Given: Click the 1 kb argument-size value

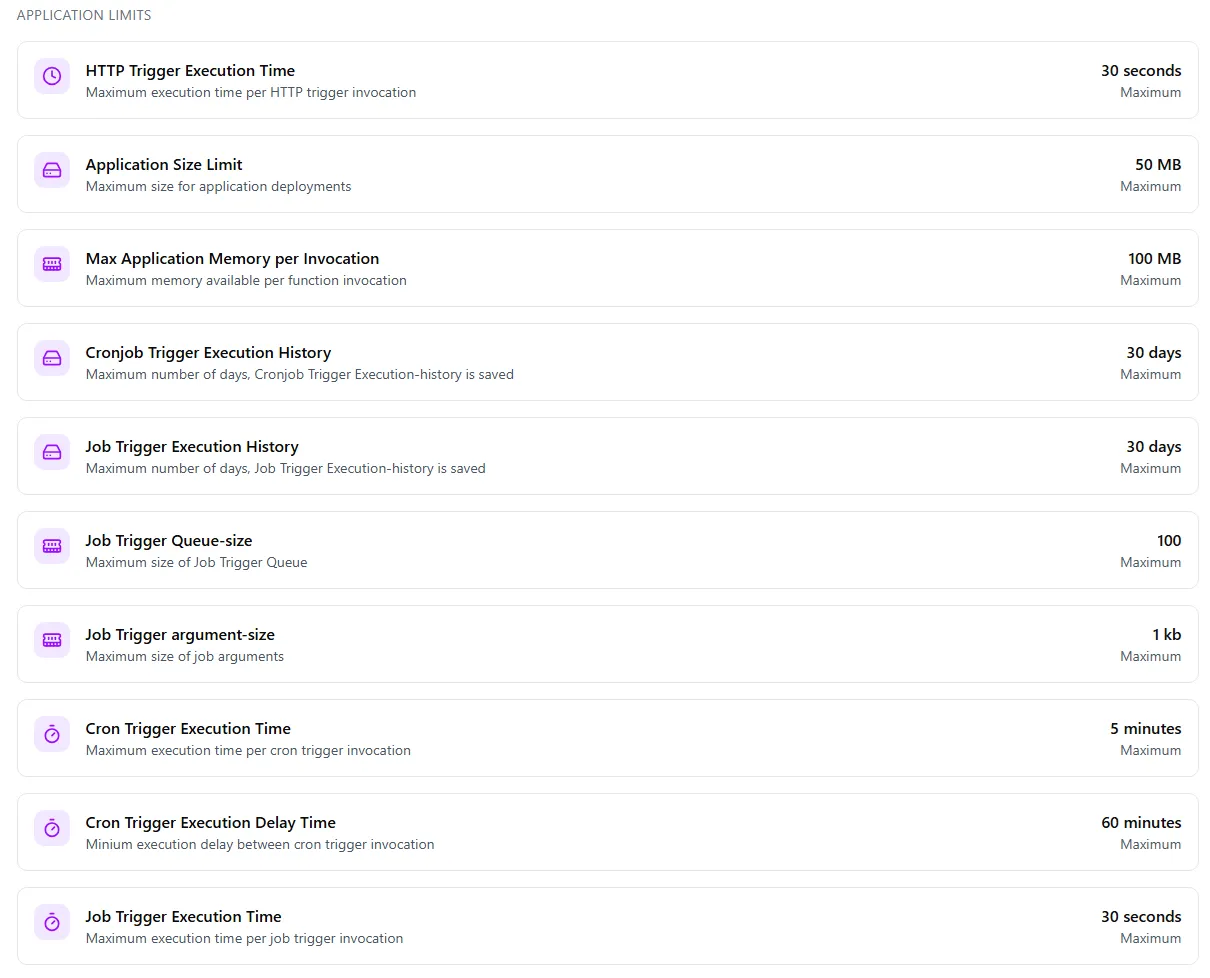Looking at the screenshot, I should pyautogui.click(x=1166, y=635).
